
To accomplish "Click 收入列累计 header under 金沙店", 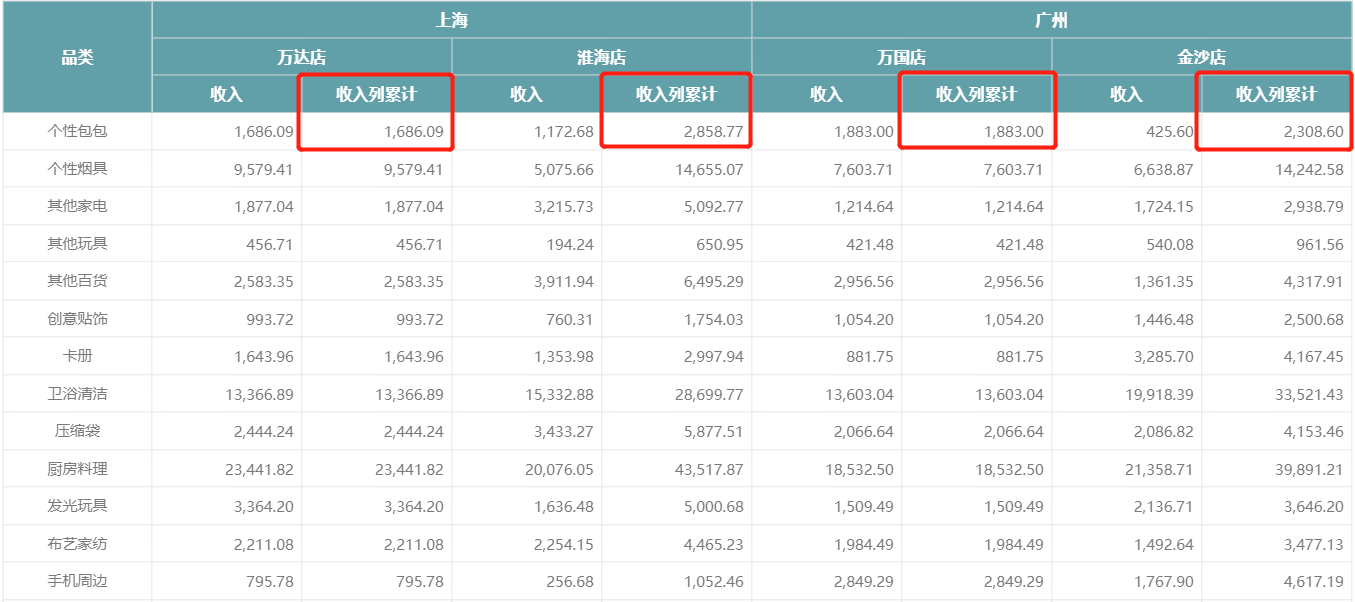I will [x=1277, y=94].
